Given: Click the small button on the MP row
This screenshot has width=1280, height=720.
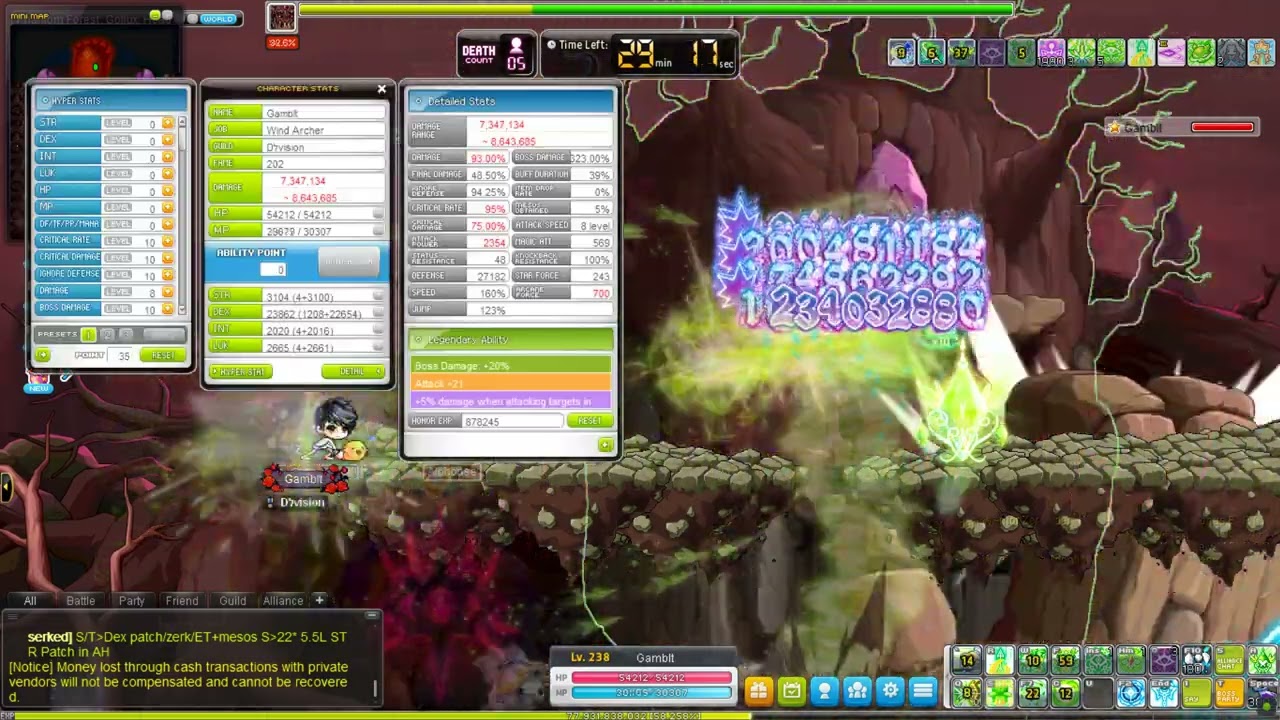Looking at the screenshot, I should 378,231.
